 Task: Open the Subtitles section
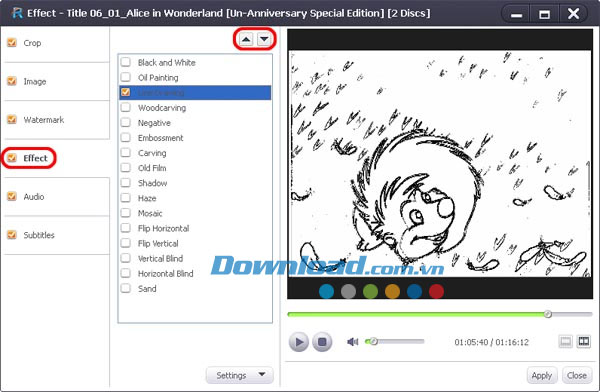[39, 235]
